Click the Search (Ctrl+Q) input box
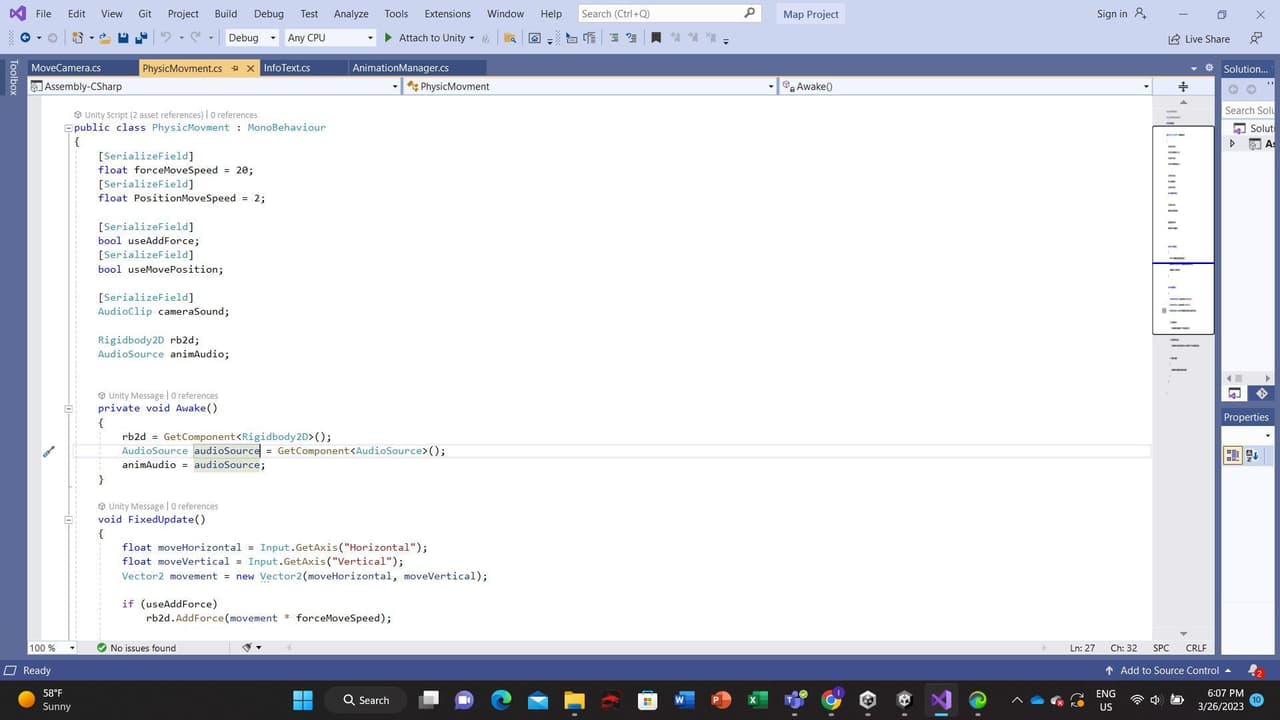 tap(670, 14)
